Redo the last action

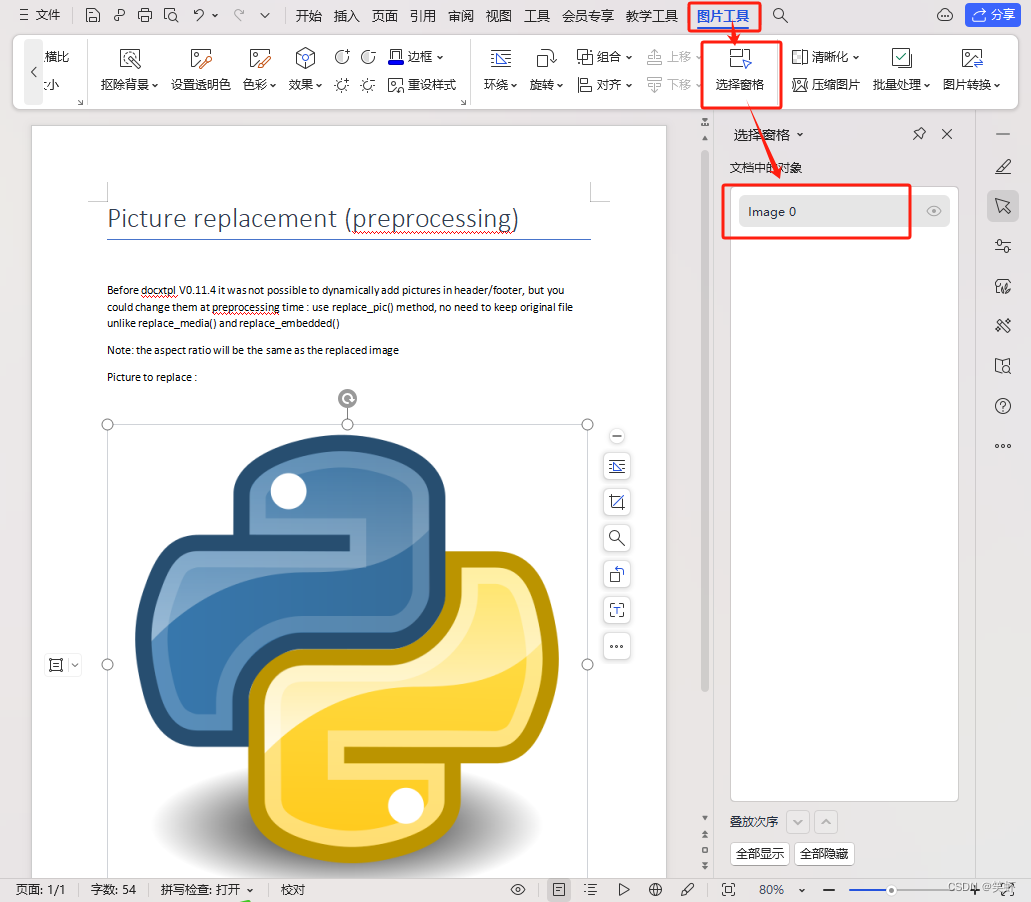coord(239,15)
